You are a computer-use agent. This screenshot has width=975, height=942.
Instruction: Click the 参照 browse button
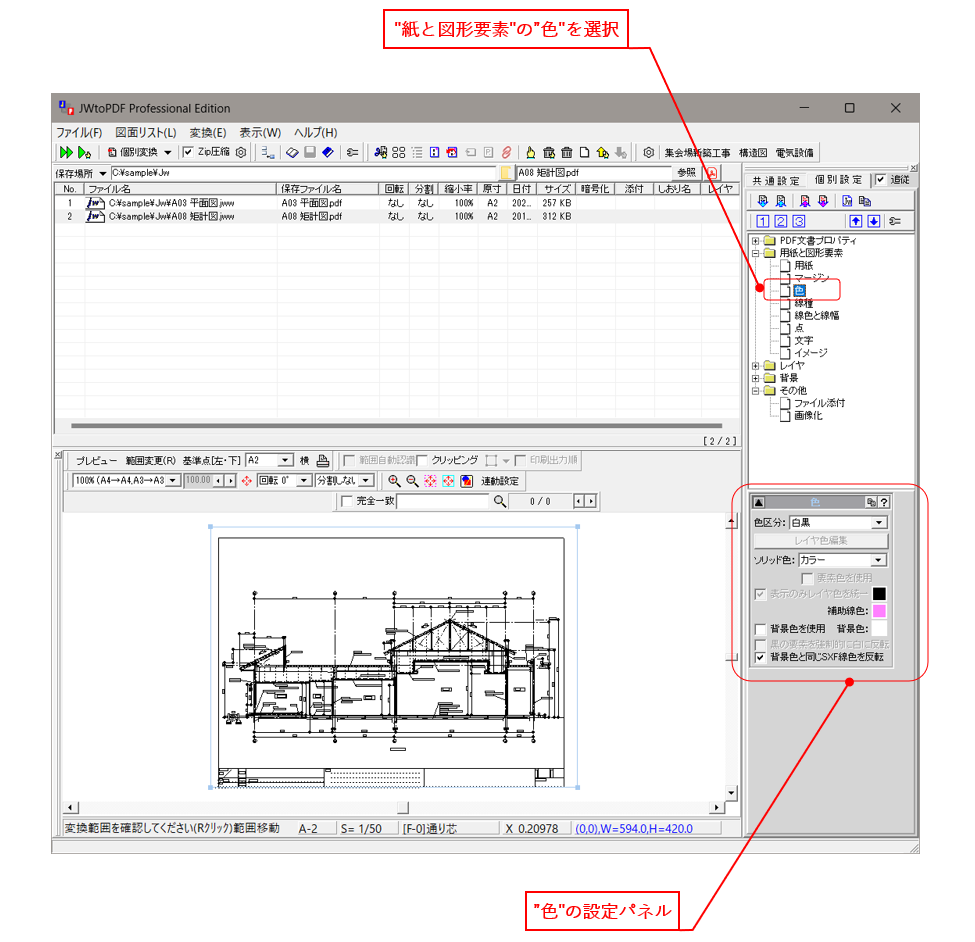[686, 173]
